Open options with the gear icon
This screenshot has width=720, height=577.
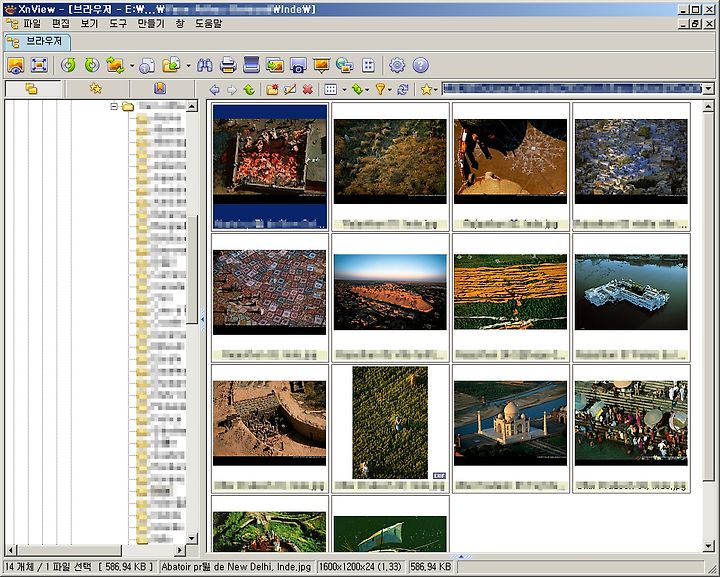tap(397, 65)
